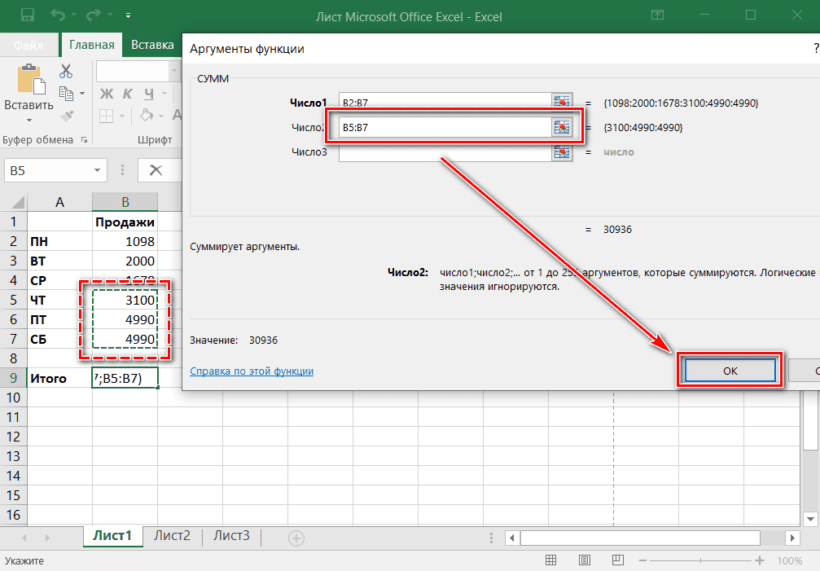820x571 pixels.
Task: Click the Select All corner triangle
Action: click(18, 202)
